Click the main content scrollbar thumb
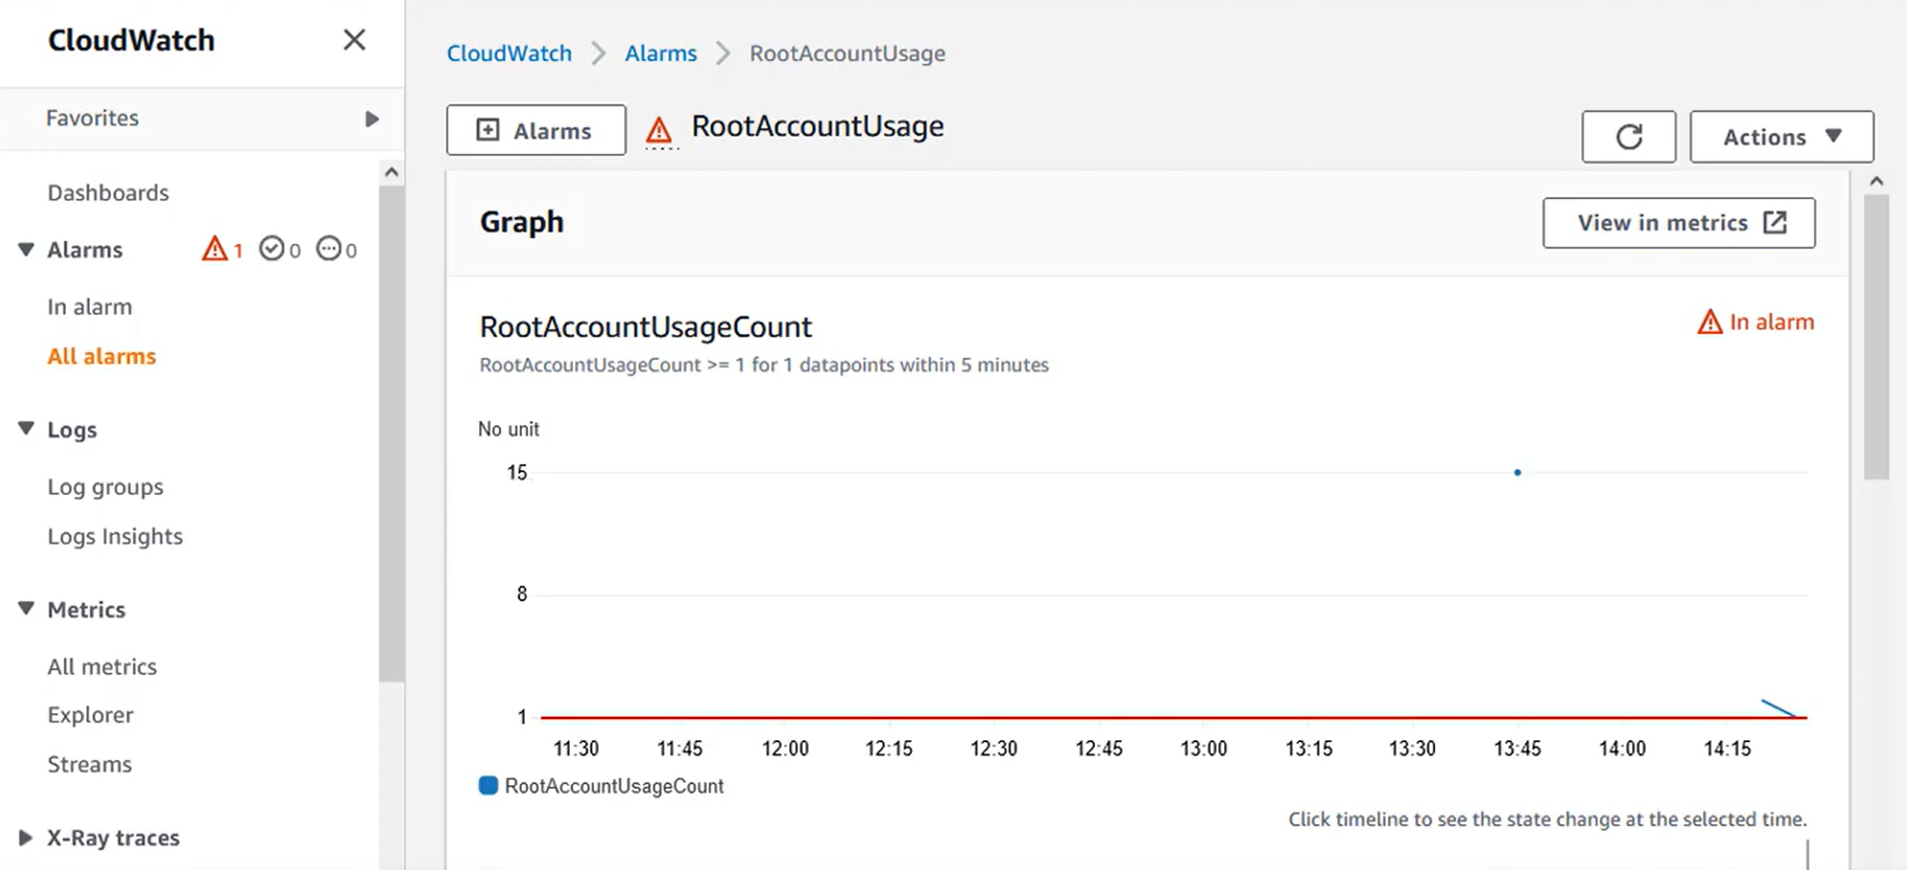 tap(1876, 337)
